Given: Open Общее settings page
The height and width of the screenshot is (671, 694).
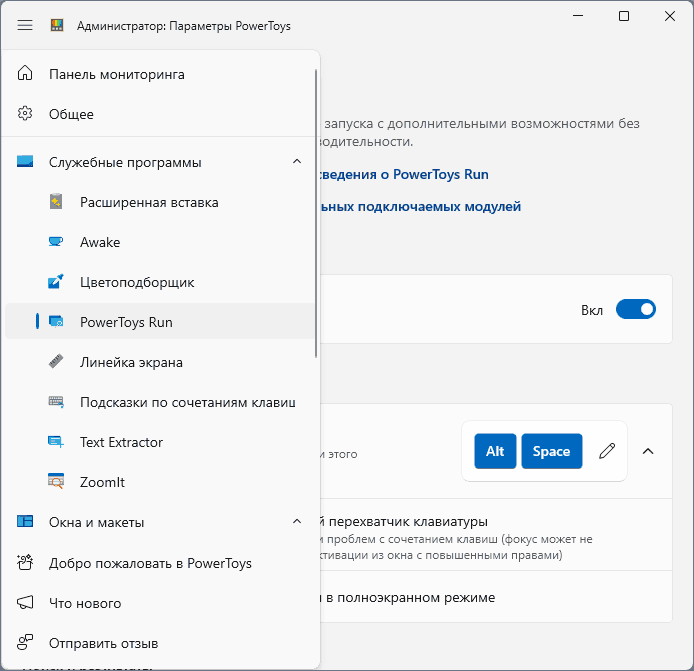Looking at the screenshot, I should (x=159, y=114).
